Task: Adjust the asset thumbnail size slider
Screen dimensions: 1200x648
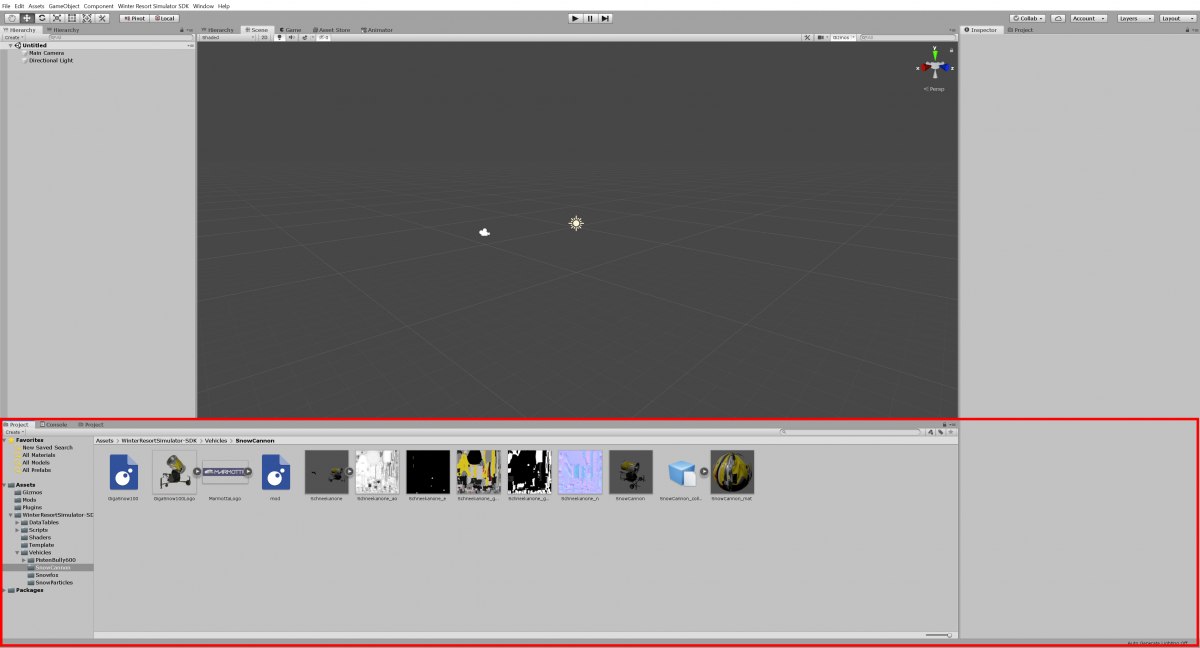Action: coord(939,635)
